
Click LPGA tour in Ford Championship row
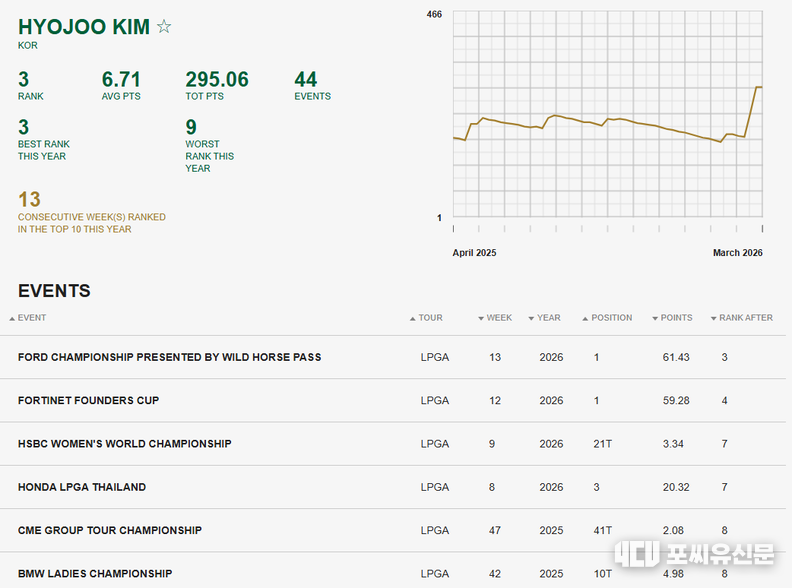[435, 357]
